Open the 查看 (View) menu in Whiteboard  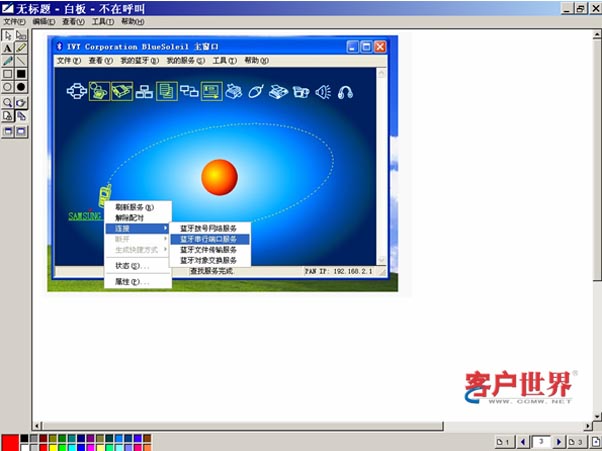pos(73,20)
